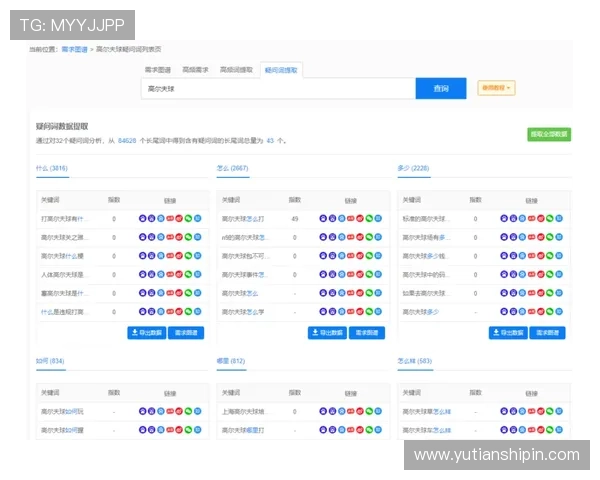Viewport: 600px width, 480px height.
Task: Click red Weibo icon in 高尔夫球场有多 row
Action: (x=540, y=237)
